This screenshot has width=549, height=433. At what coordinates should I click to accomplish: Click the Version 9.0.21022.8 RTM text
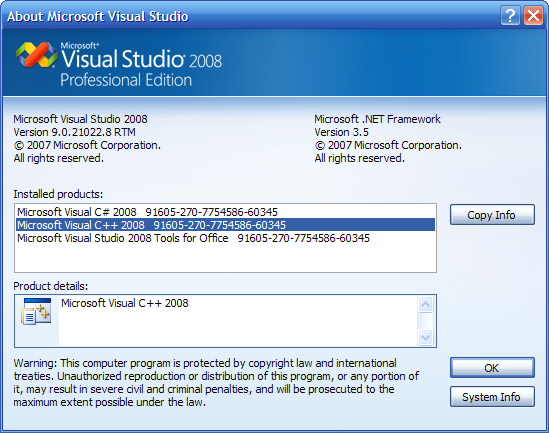[75, 132]
